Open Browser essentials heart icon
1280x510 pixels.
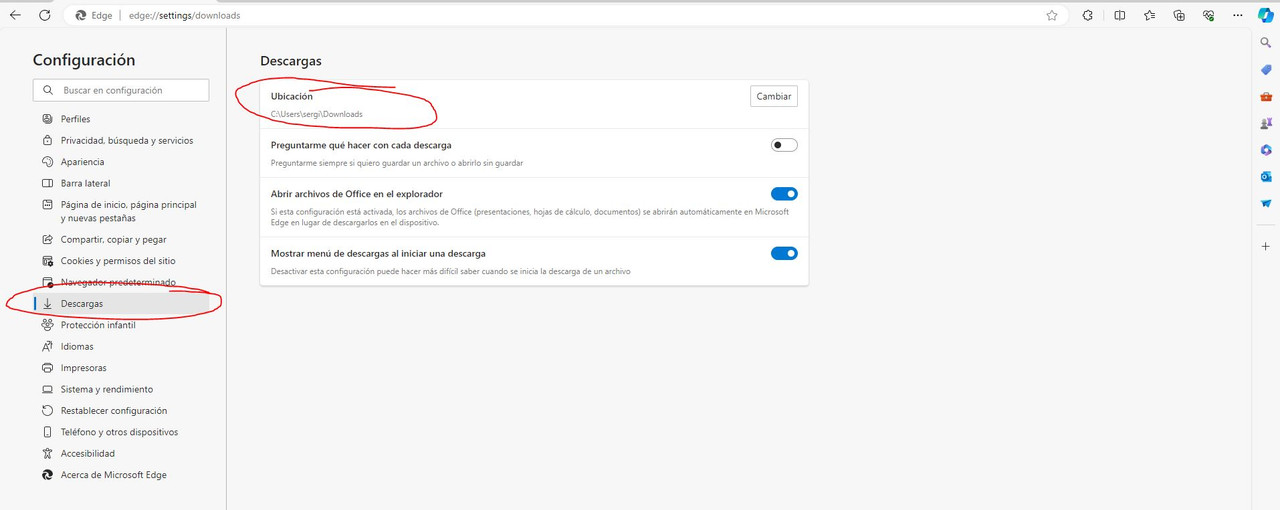[1209, 15]
